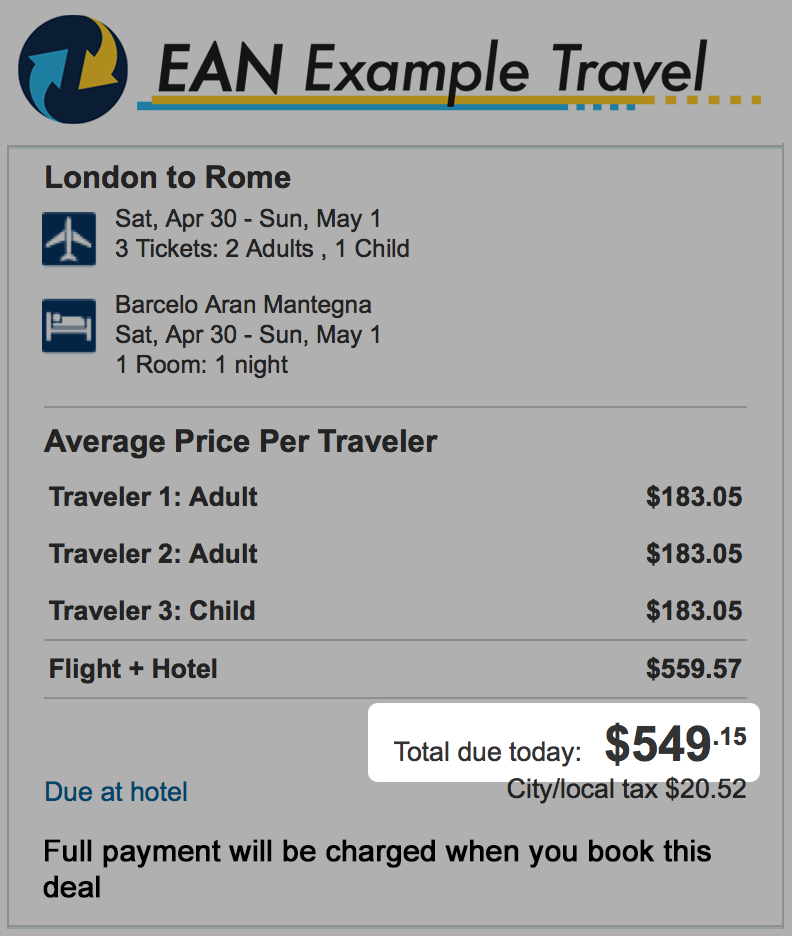The width and height of the screenshot is (792, 936).
Task: Click the EAN Example Travel title text
Action: 432,70
